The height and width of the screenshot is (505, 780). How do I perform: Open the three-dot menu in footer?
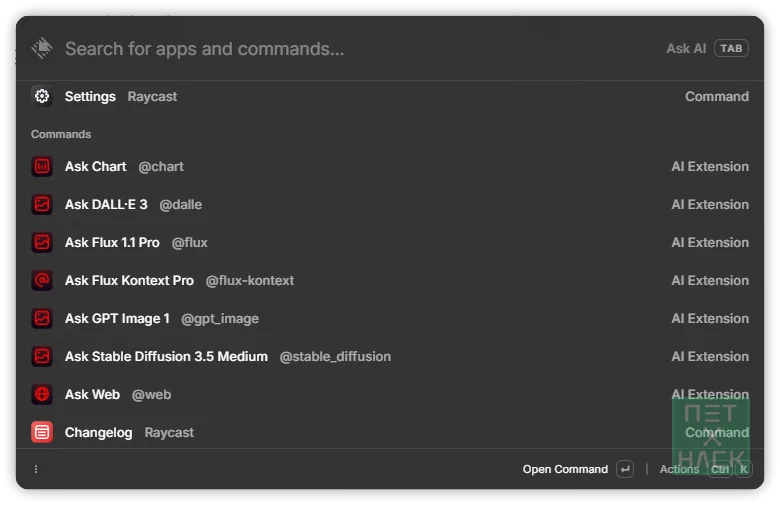tap(36, 469)
